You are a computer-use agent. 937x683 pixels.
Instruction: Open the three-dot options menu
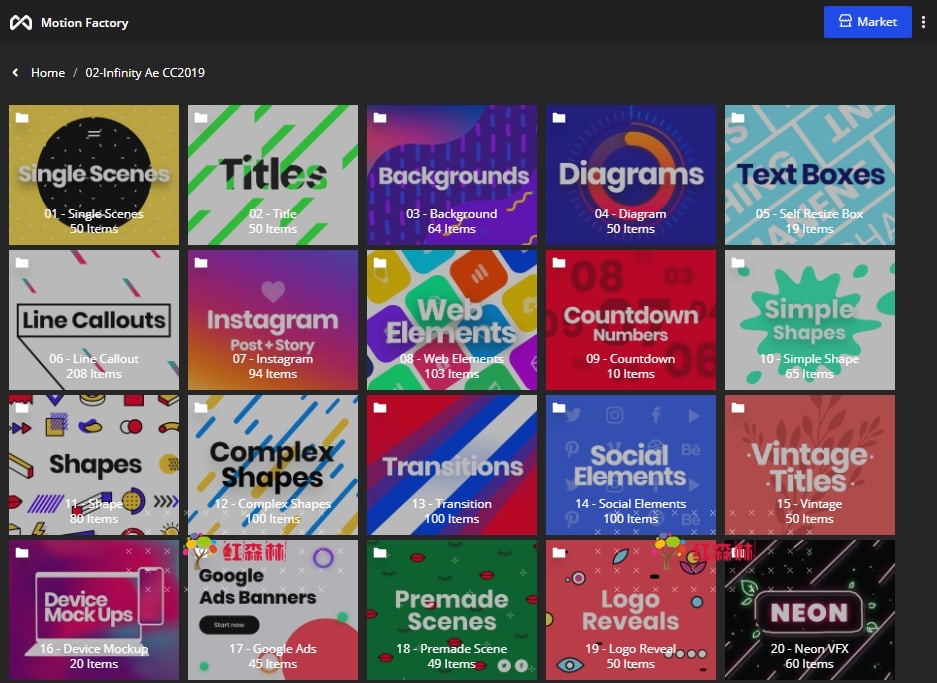(923, 22)
